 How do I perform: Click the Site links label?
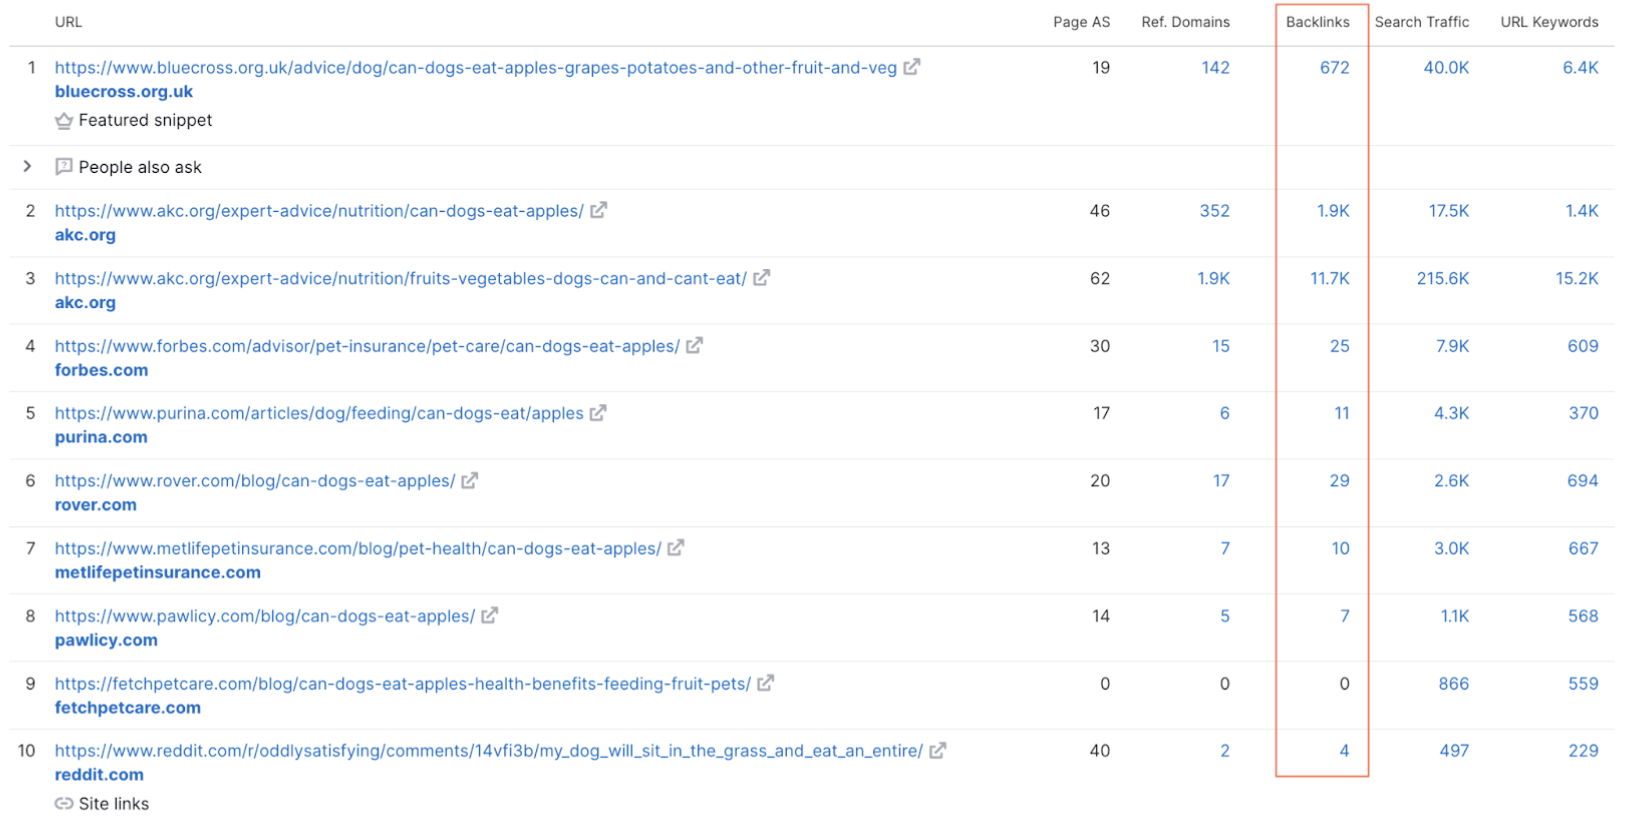(x=114, y=804)
